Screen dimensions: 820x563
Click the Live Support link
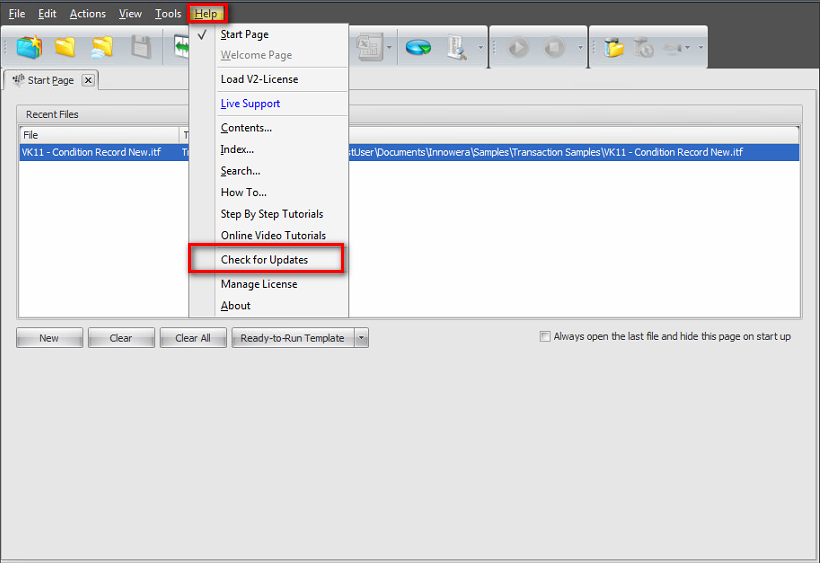tap(250, 104)
